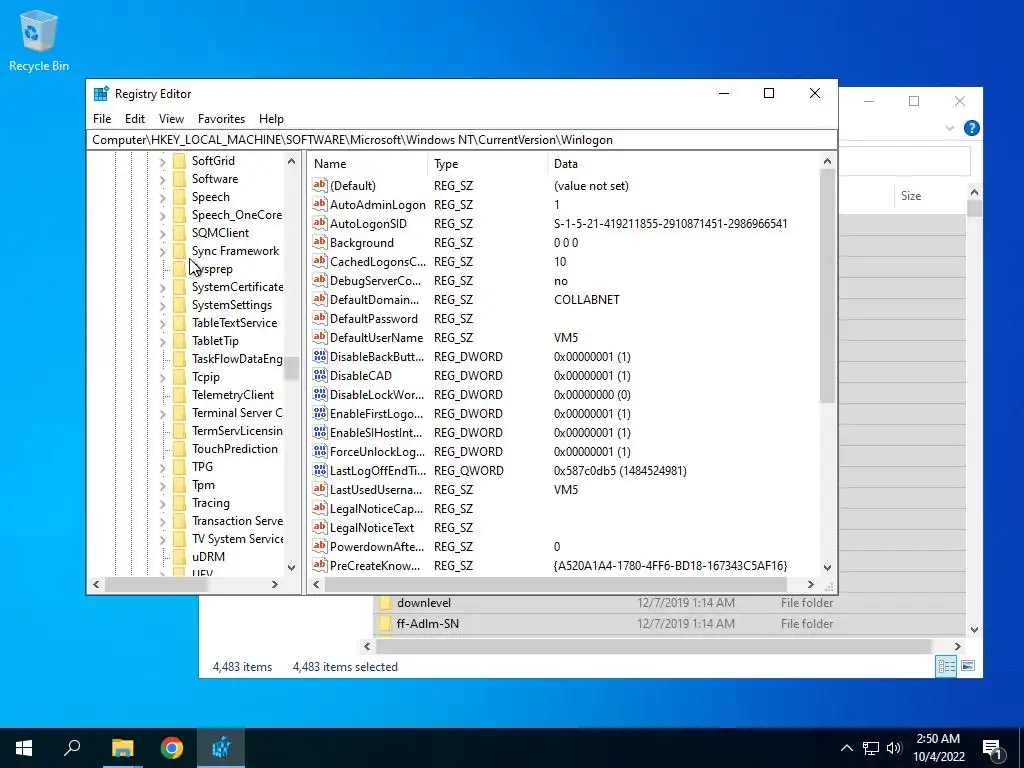Image resolution: width=1024 pixels, height=768 pixels.
Task: Click the Registry Editor title bar icon
Action: tap(101, 93)
